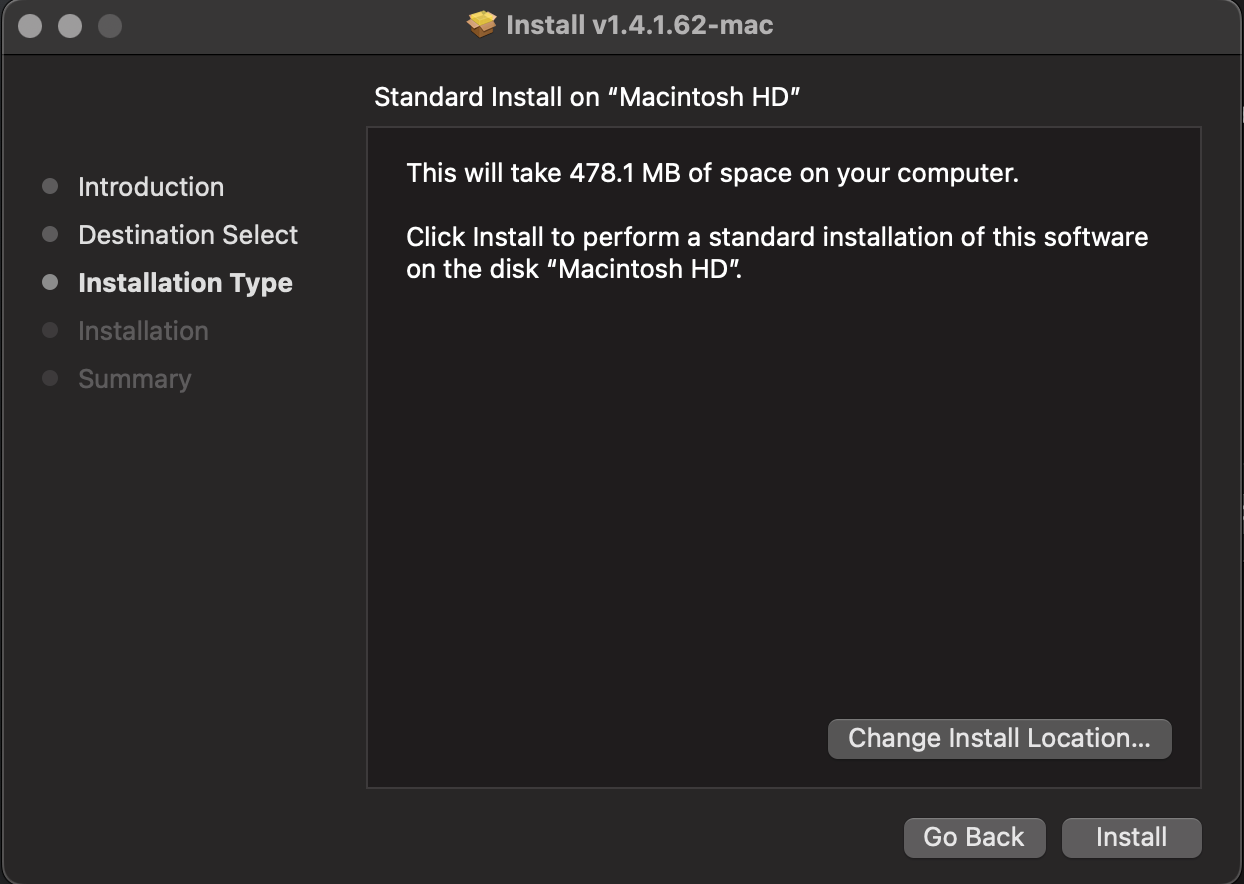Minimize the installer with the yellow button
The image size is (1244, 884).
pos(70,26)
